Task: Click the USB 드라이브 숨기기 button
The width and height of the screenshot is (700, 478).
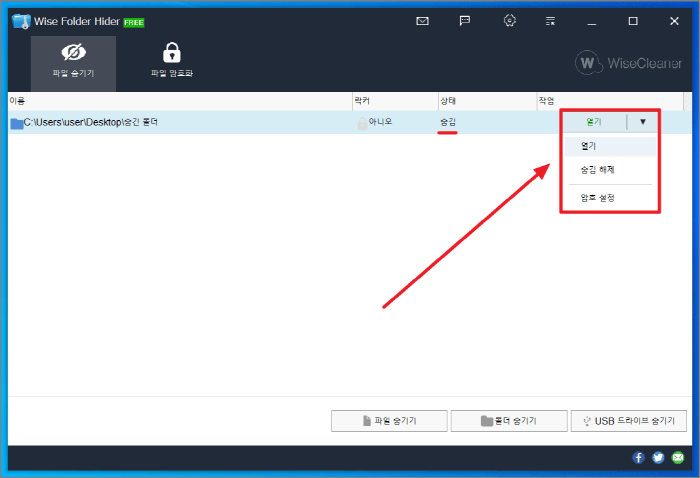Action: pos(629,421)
